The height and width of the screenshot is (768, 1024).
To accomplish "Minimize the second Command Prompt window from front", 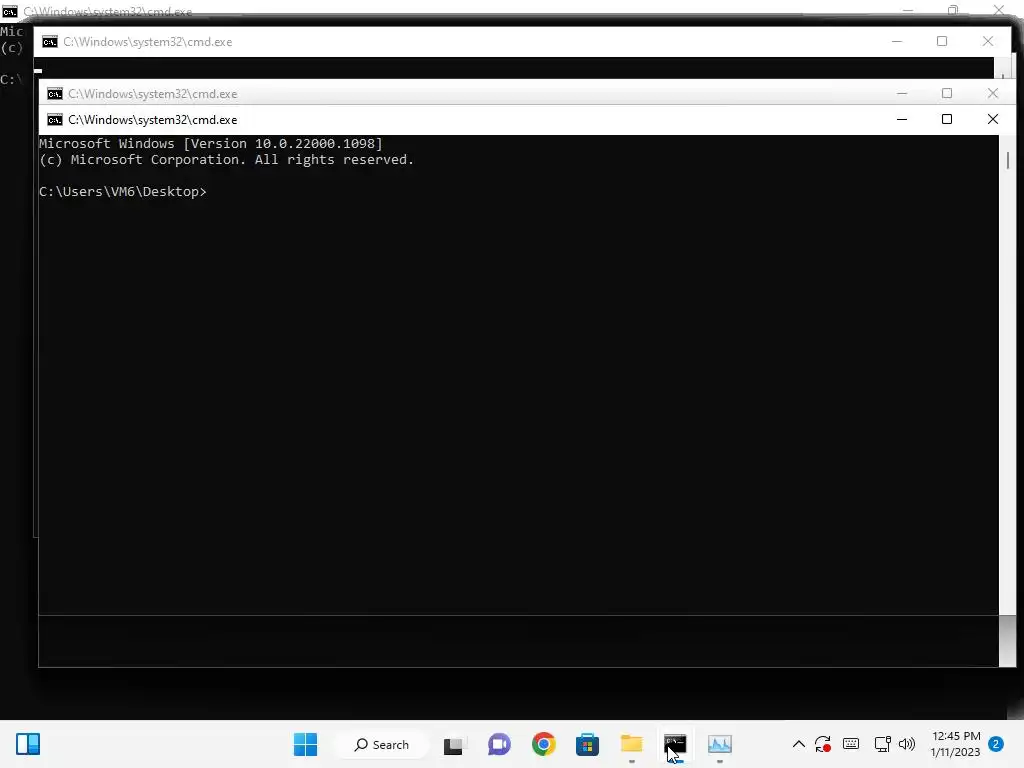I will [902, 93].
